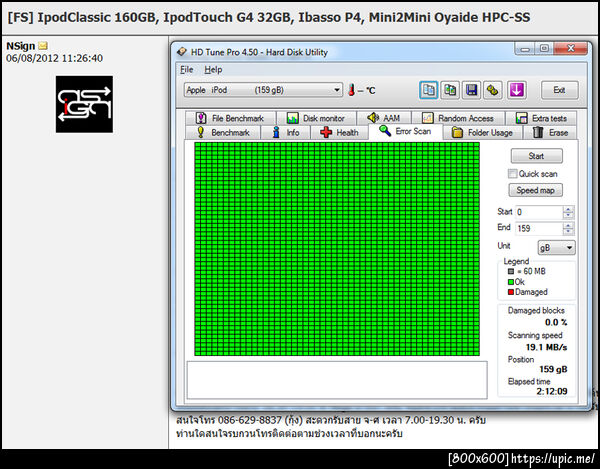Click the scanning speed 19.1 MB/s value
The height and width of the screenshot is (469, 600).
point(546,347)
